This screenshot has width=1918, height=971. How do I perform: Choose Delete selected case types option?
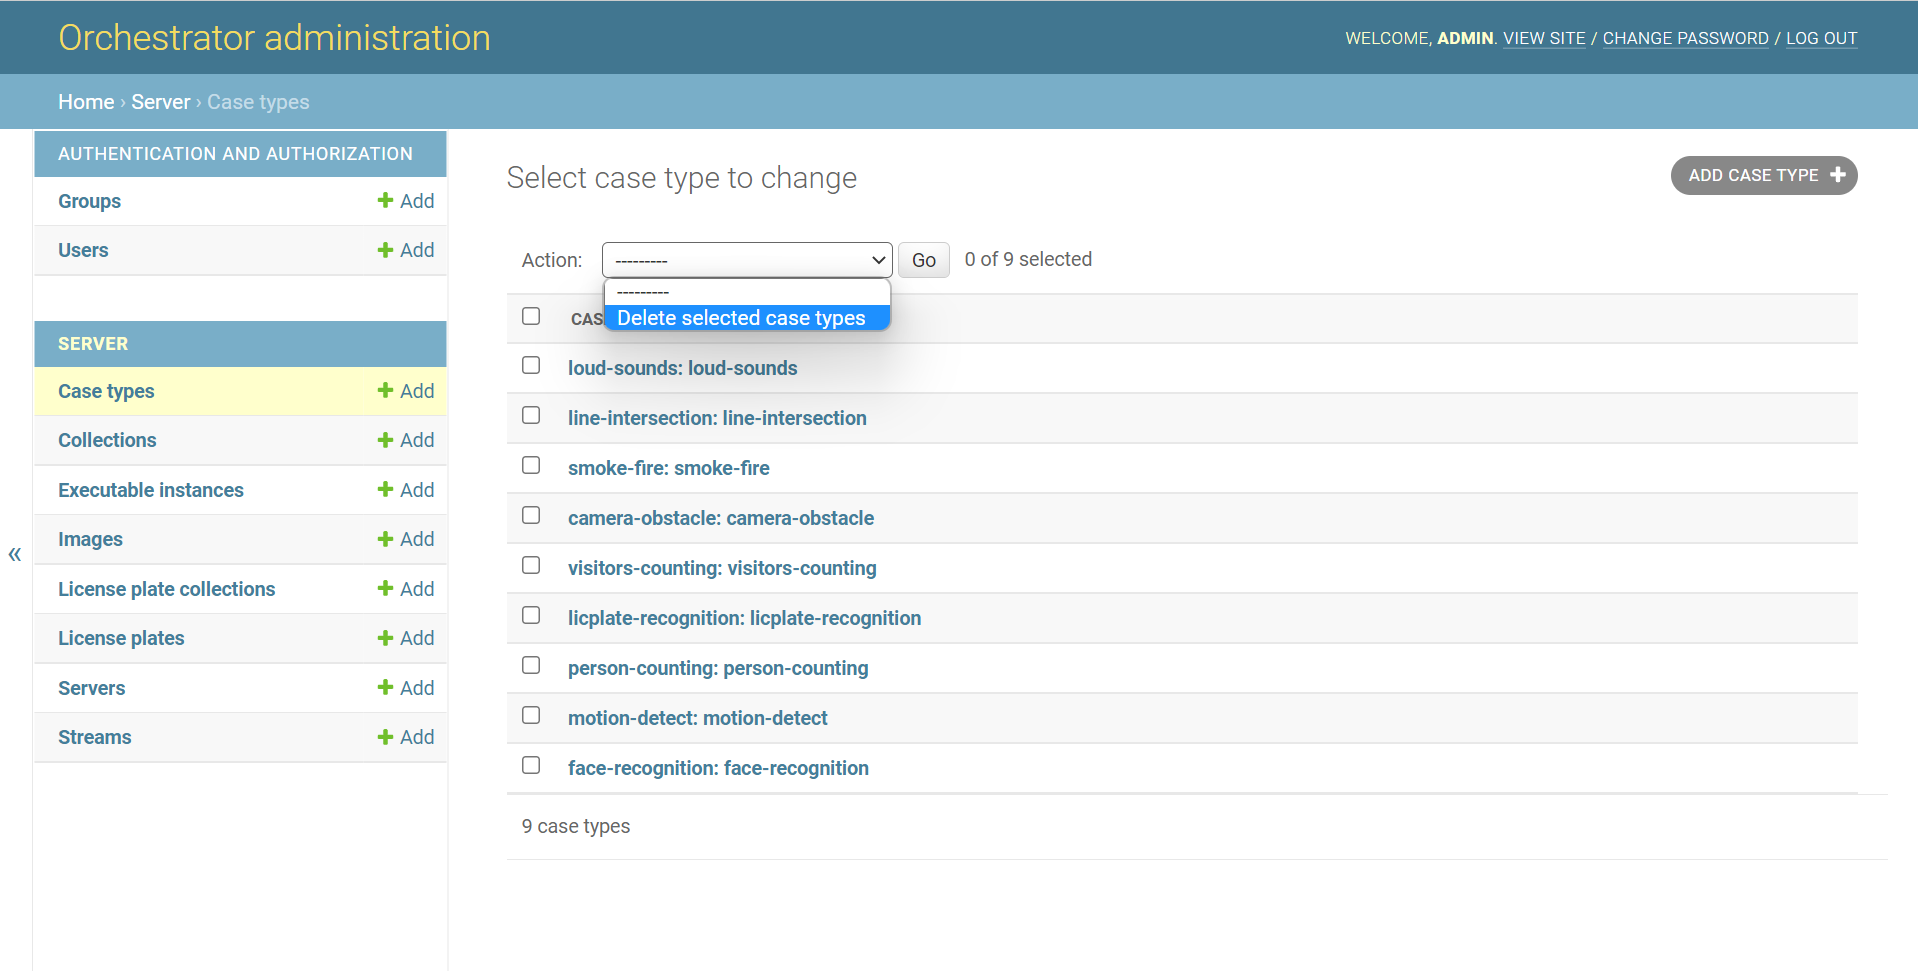tap(741, 318)
